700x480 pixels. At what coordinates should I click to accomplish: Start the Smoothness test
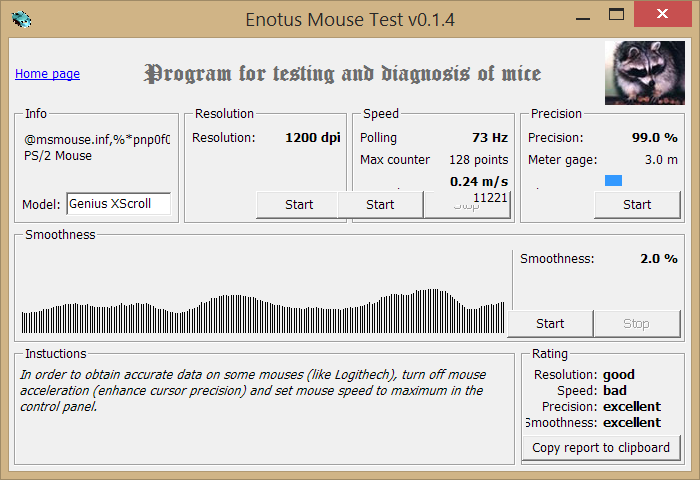pos(550,323)
